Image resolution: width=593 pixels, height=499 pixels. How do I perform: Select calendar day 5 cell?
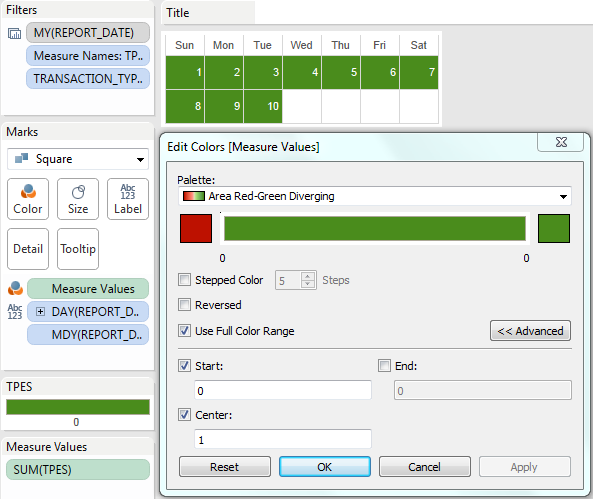341,73
